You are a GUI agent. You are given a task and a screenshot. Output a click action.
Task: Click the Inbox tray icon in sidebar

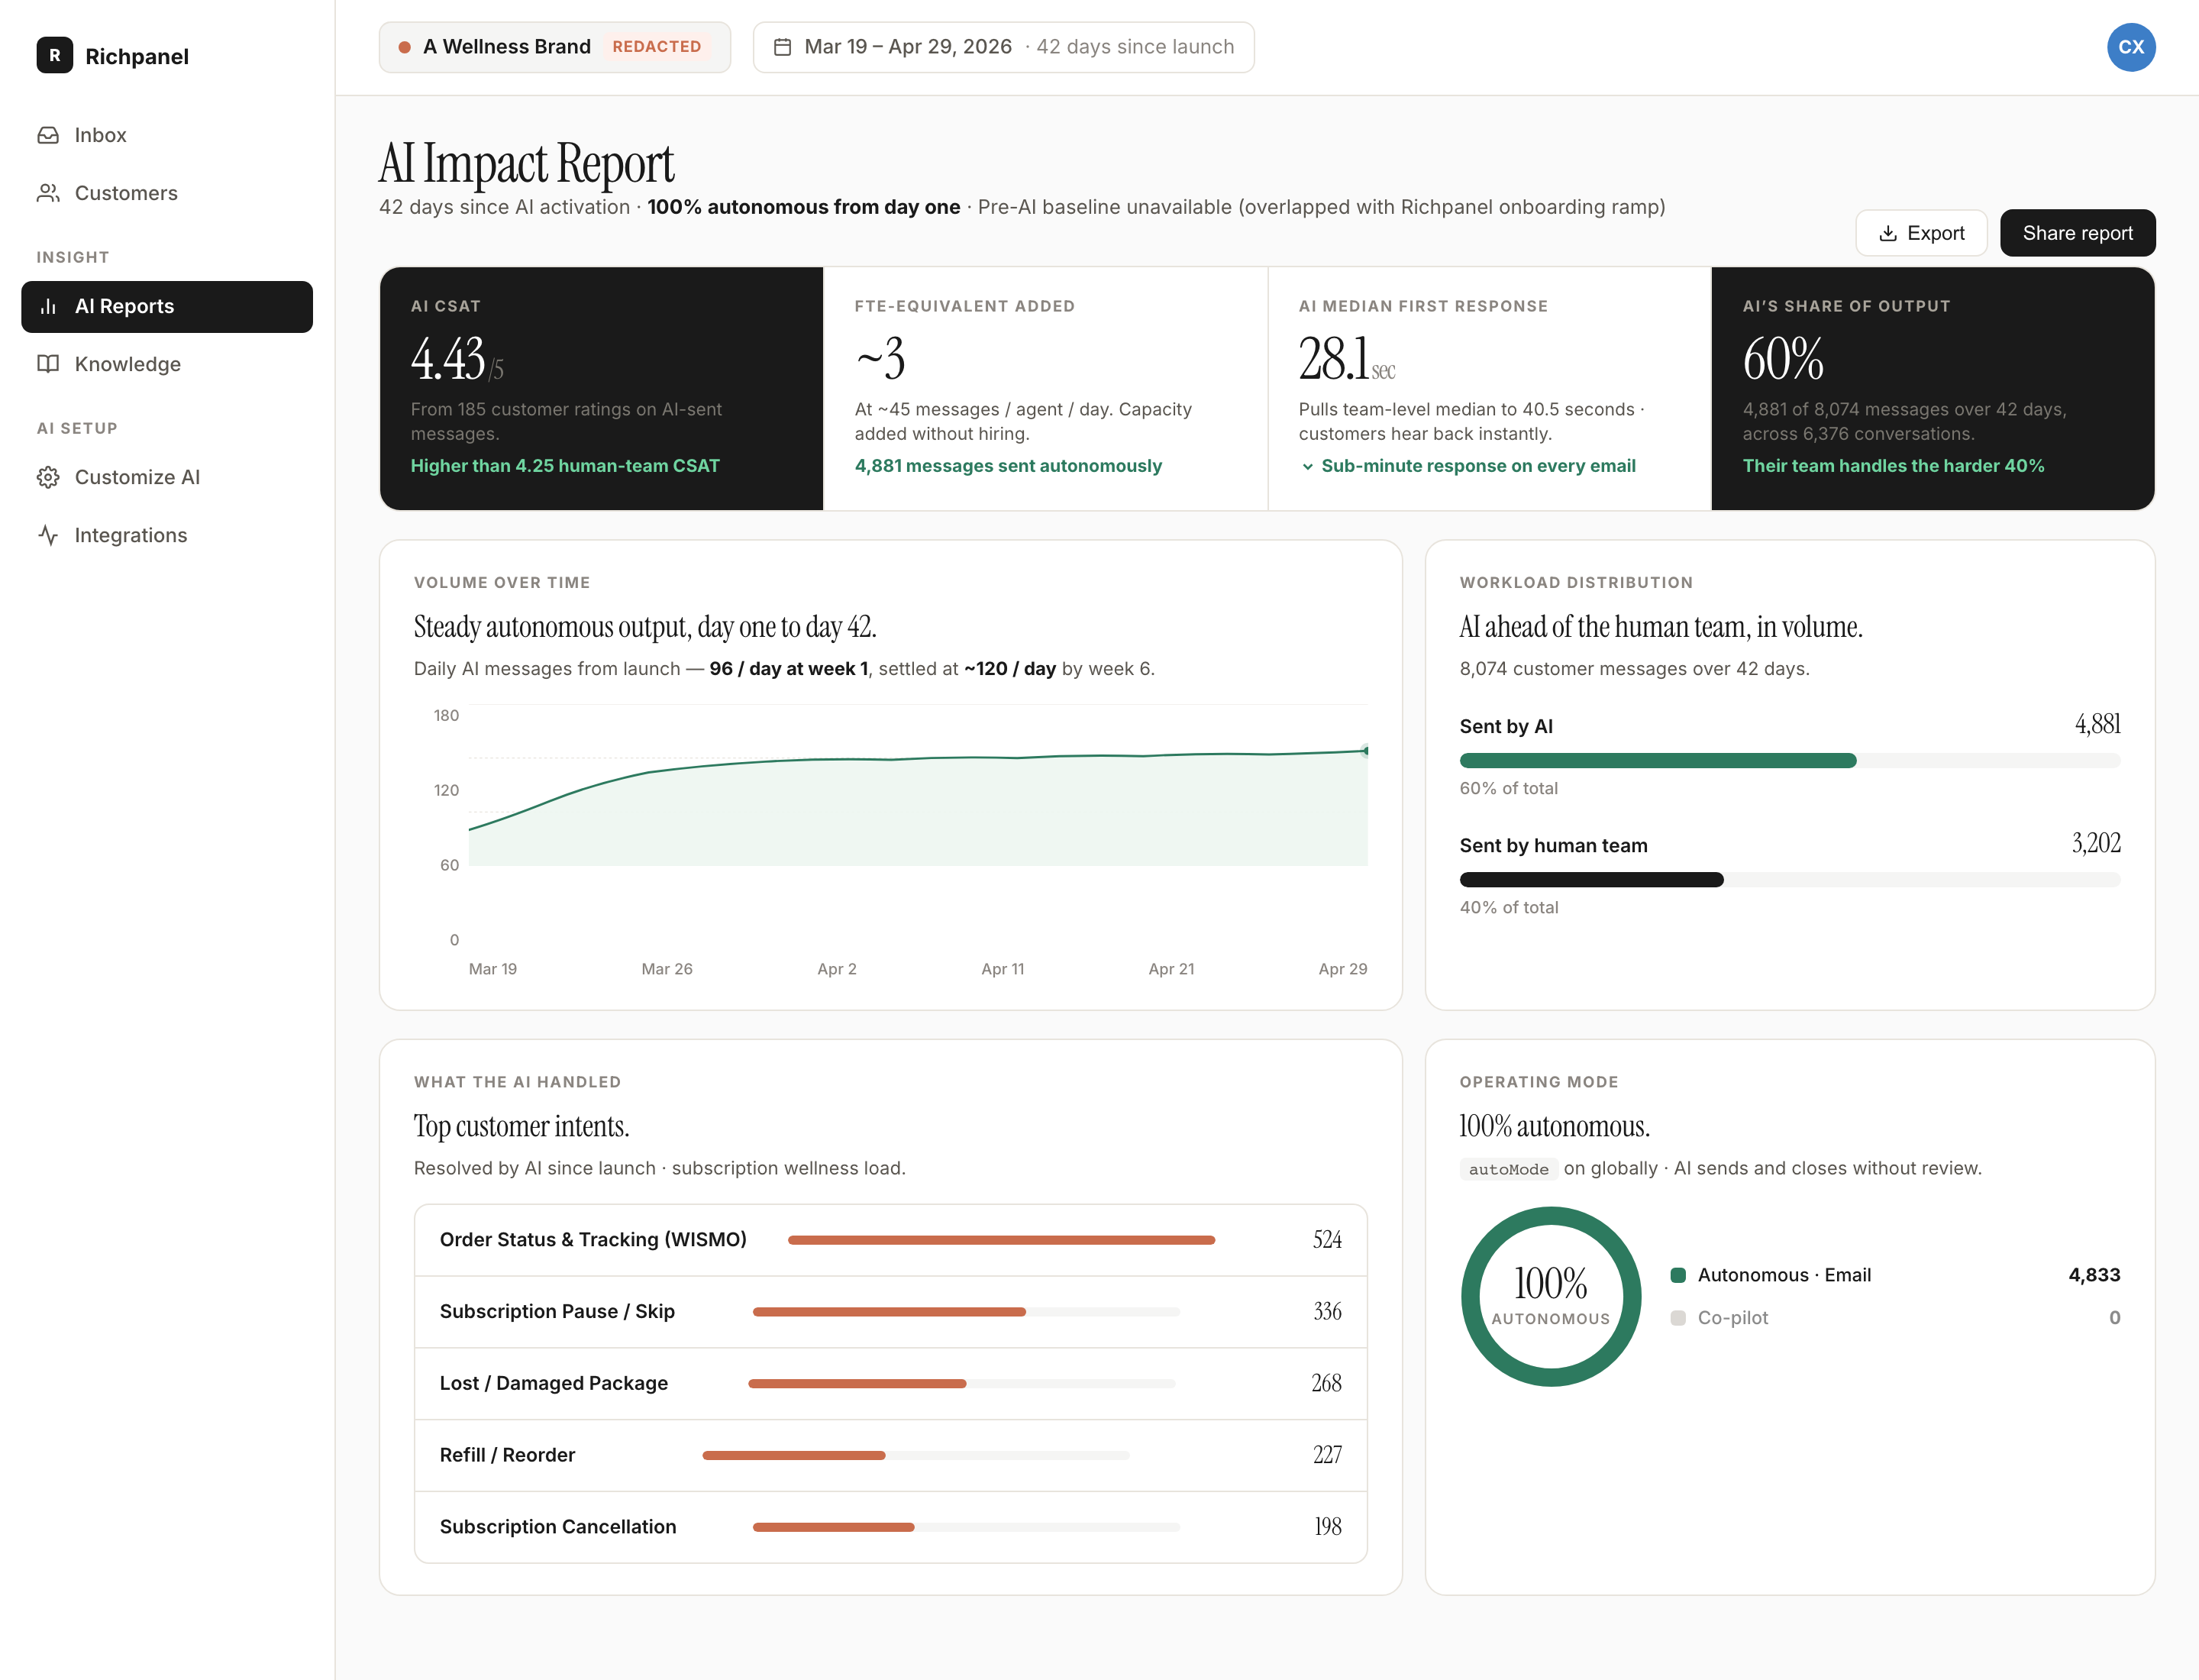48,135
